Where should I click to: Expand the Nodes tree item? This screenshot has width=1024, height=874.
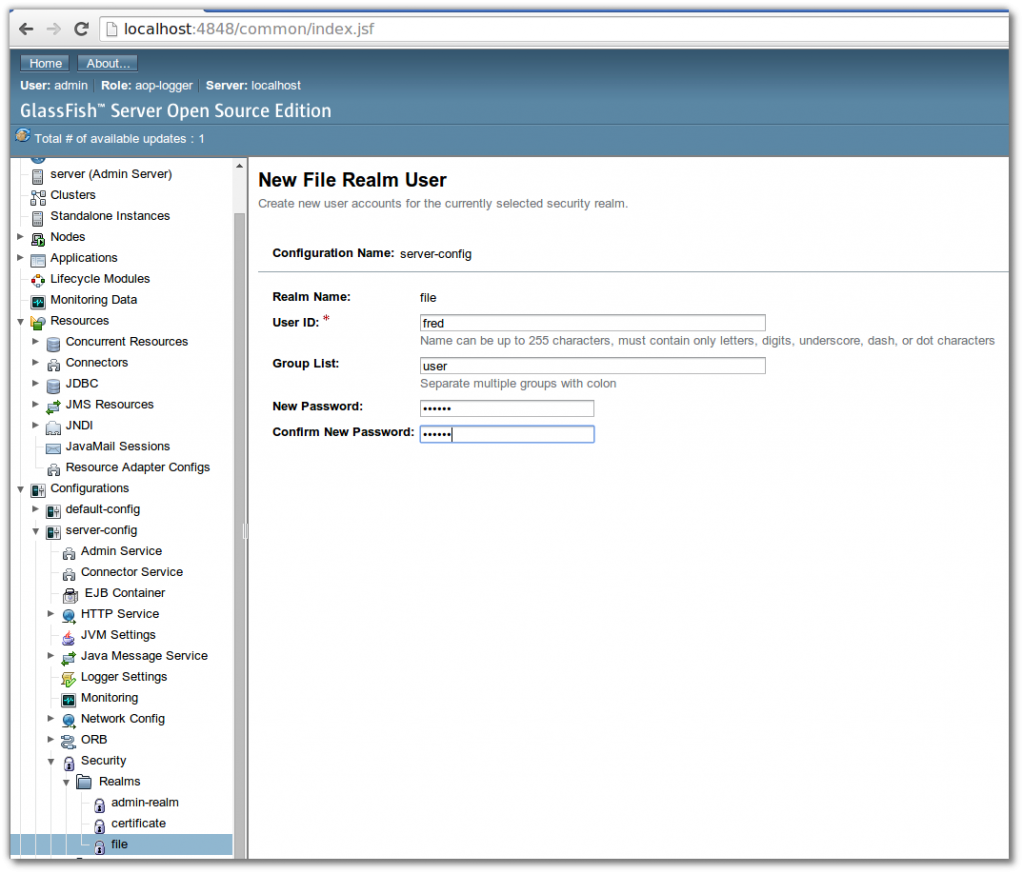pos(22,237)
